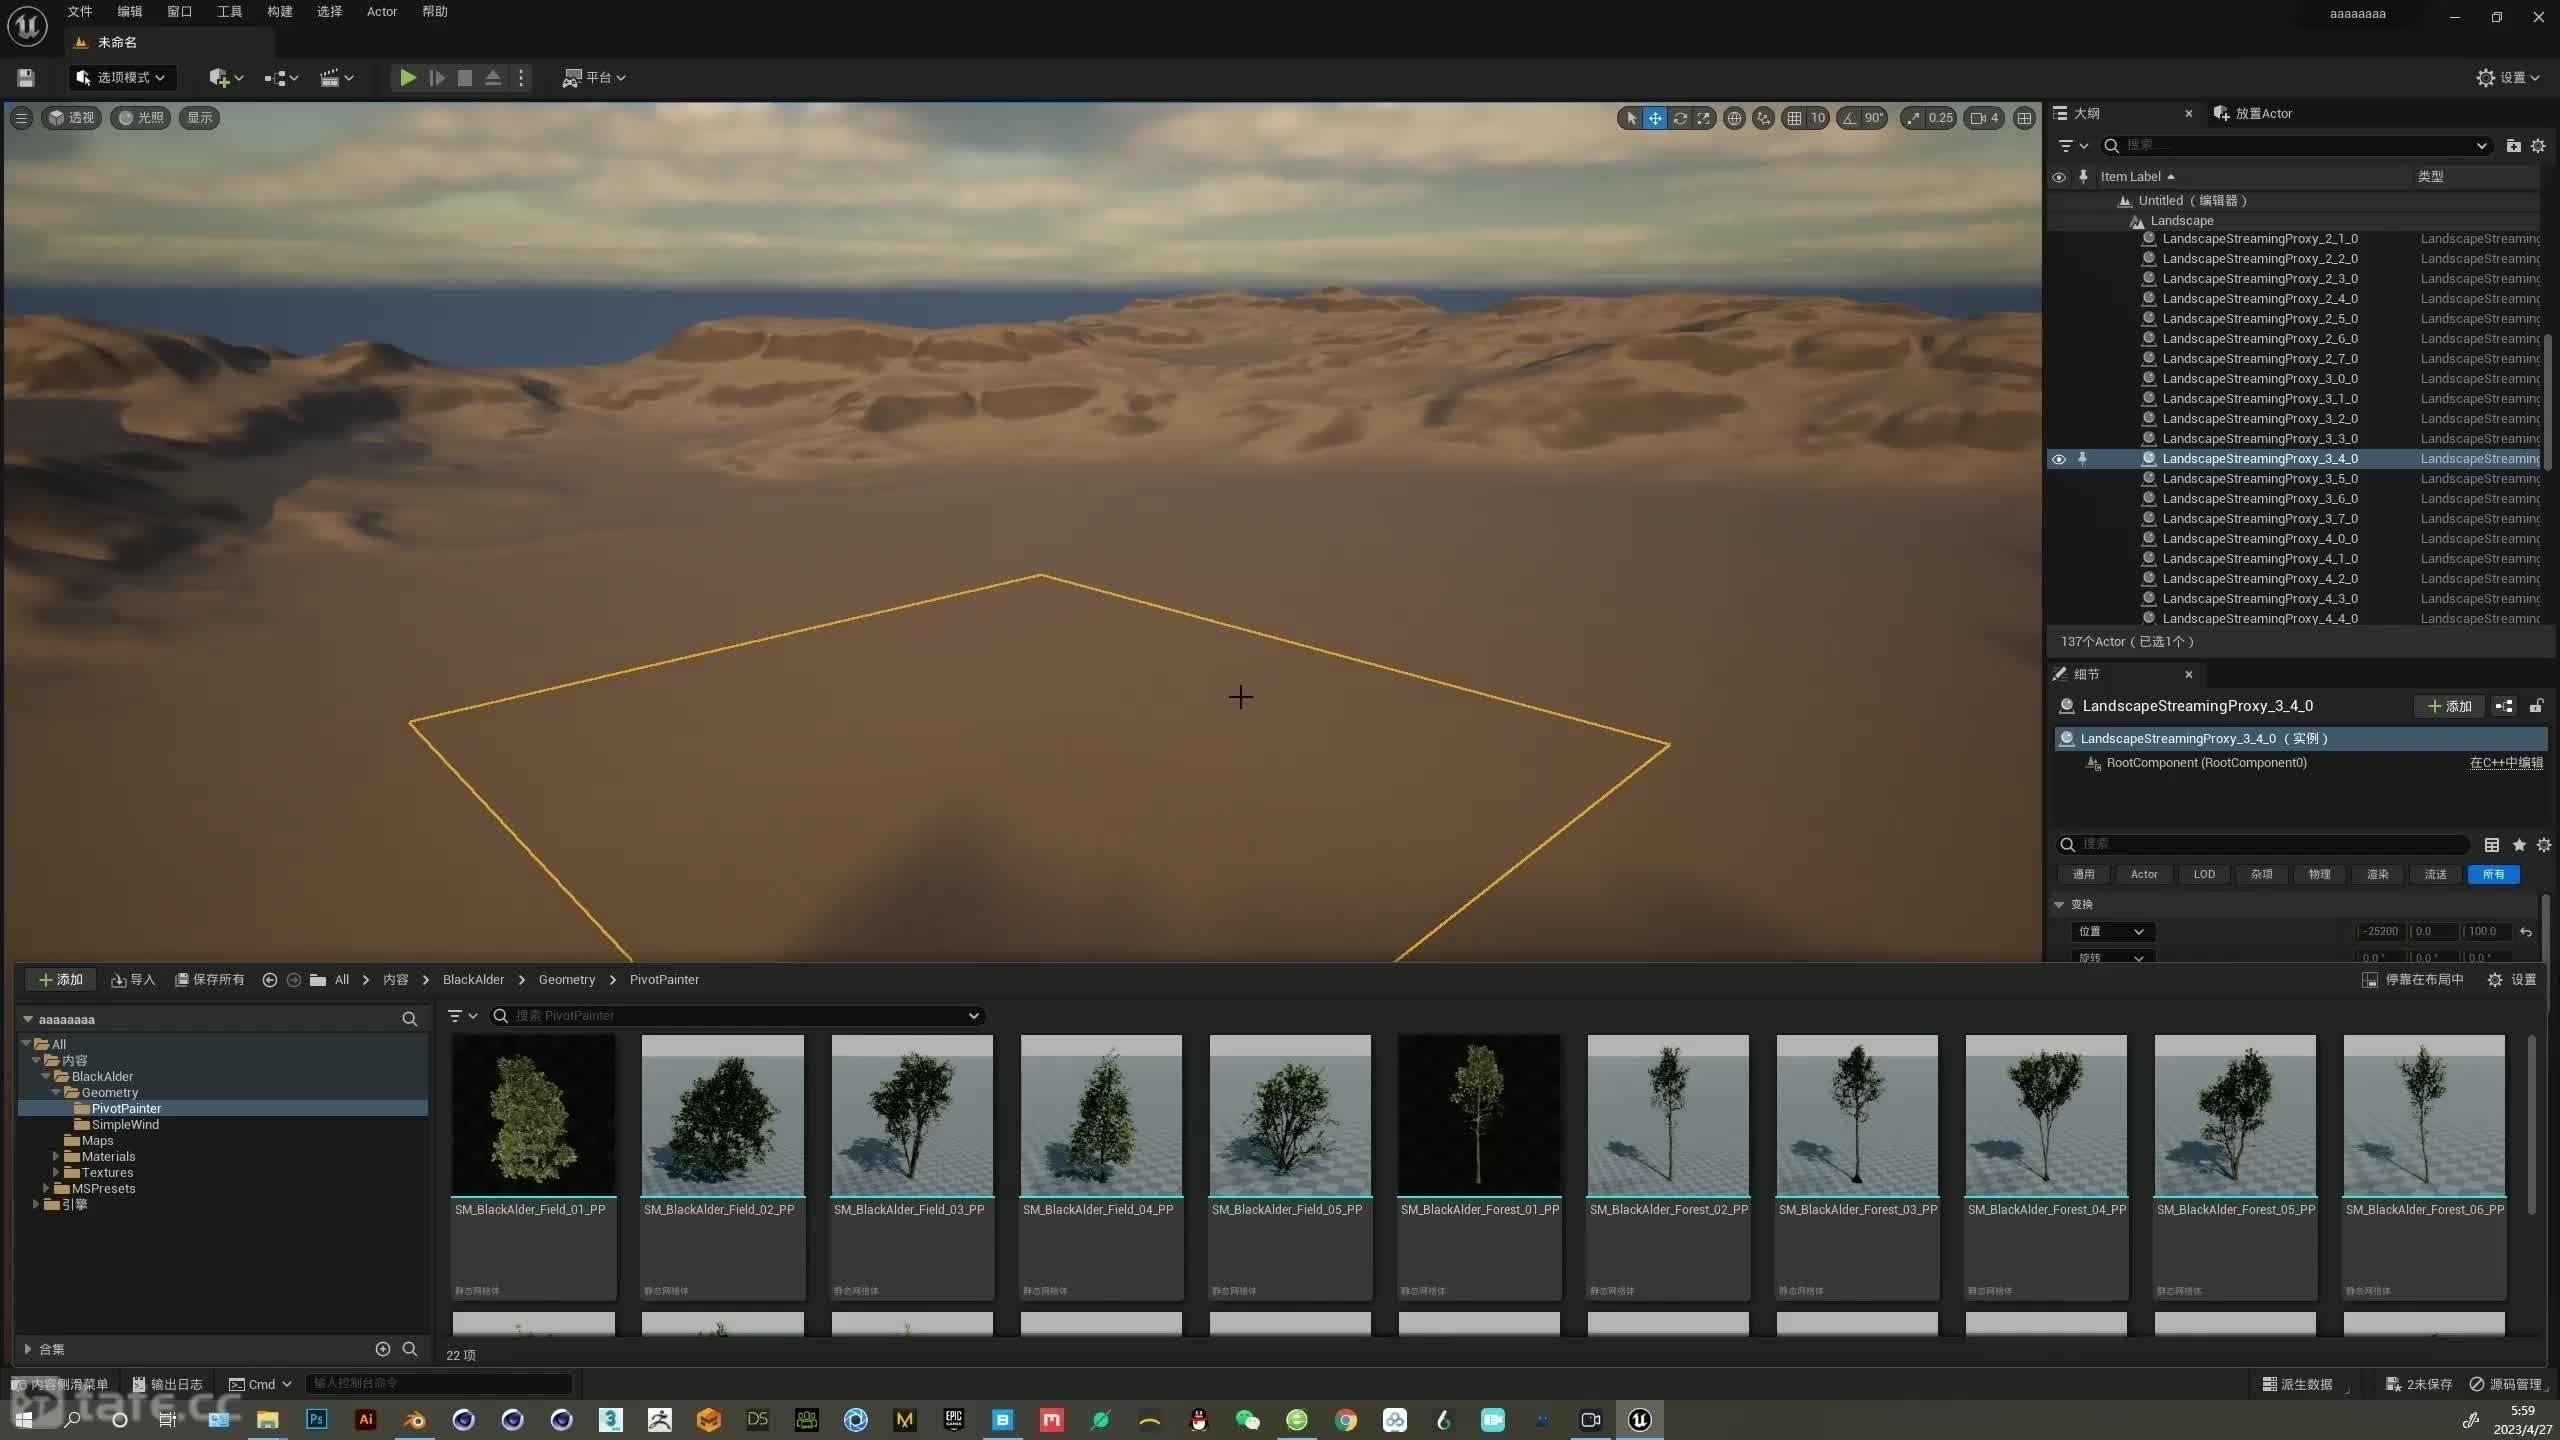Select SimpleWind folder in content tree
The width and height of the screenshot is (2560, 1440).
[x=125, y=1125]
